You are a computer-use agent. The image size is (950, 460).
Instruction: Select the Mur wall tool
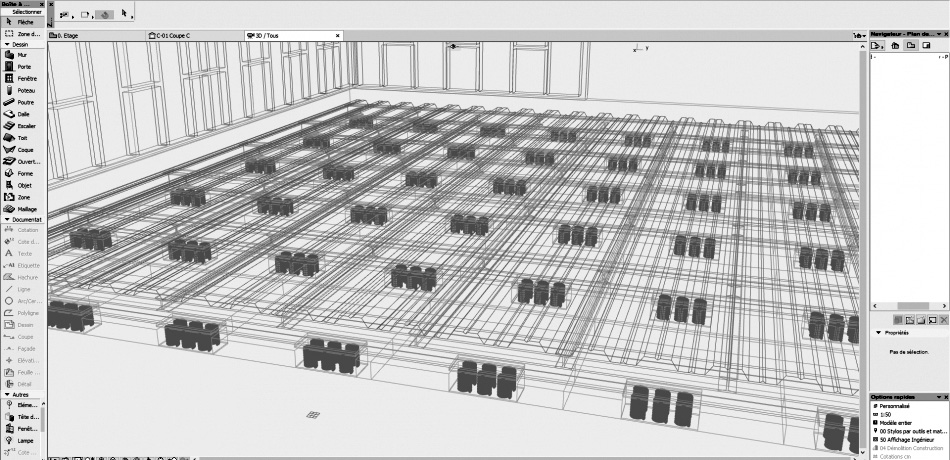point(22,55)
